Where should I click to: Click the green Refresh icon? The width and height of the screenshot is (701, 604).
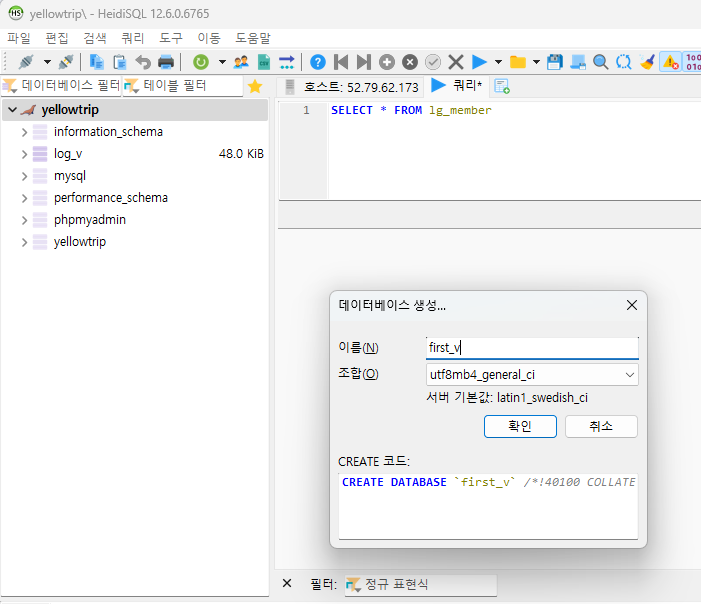[x=201, y=62]
